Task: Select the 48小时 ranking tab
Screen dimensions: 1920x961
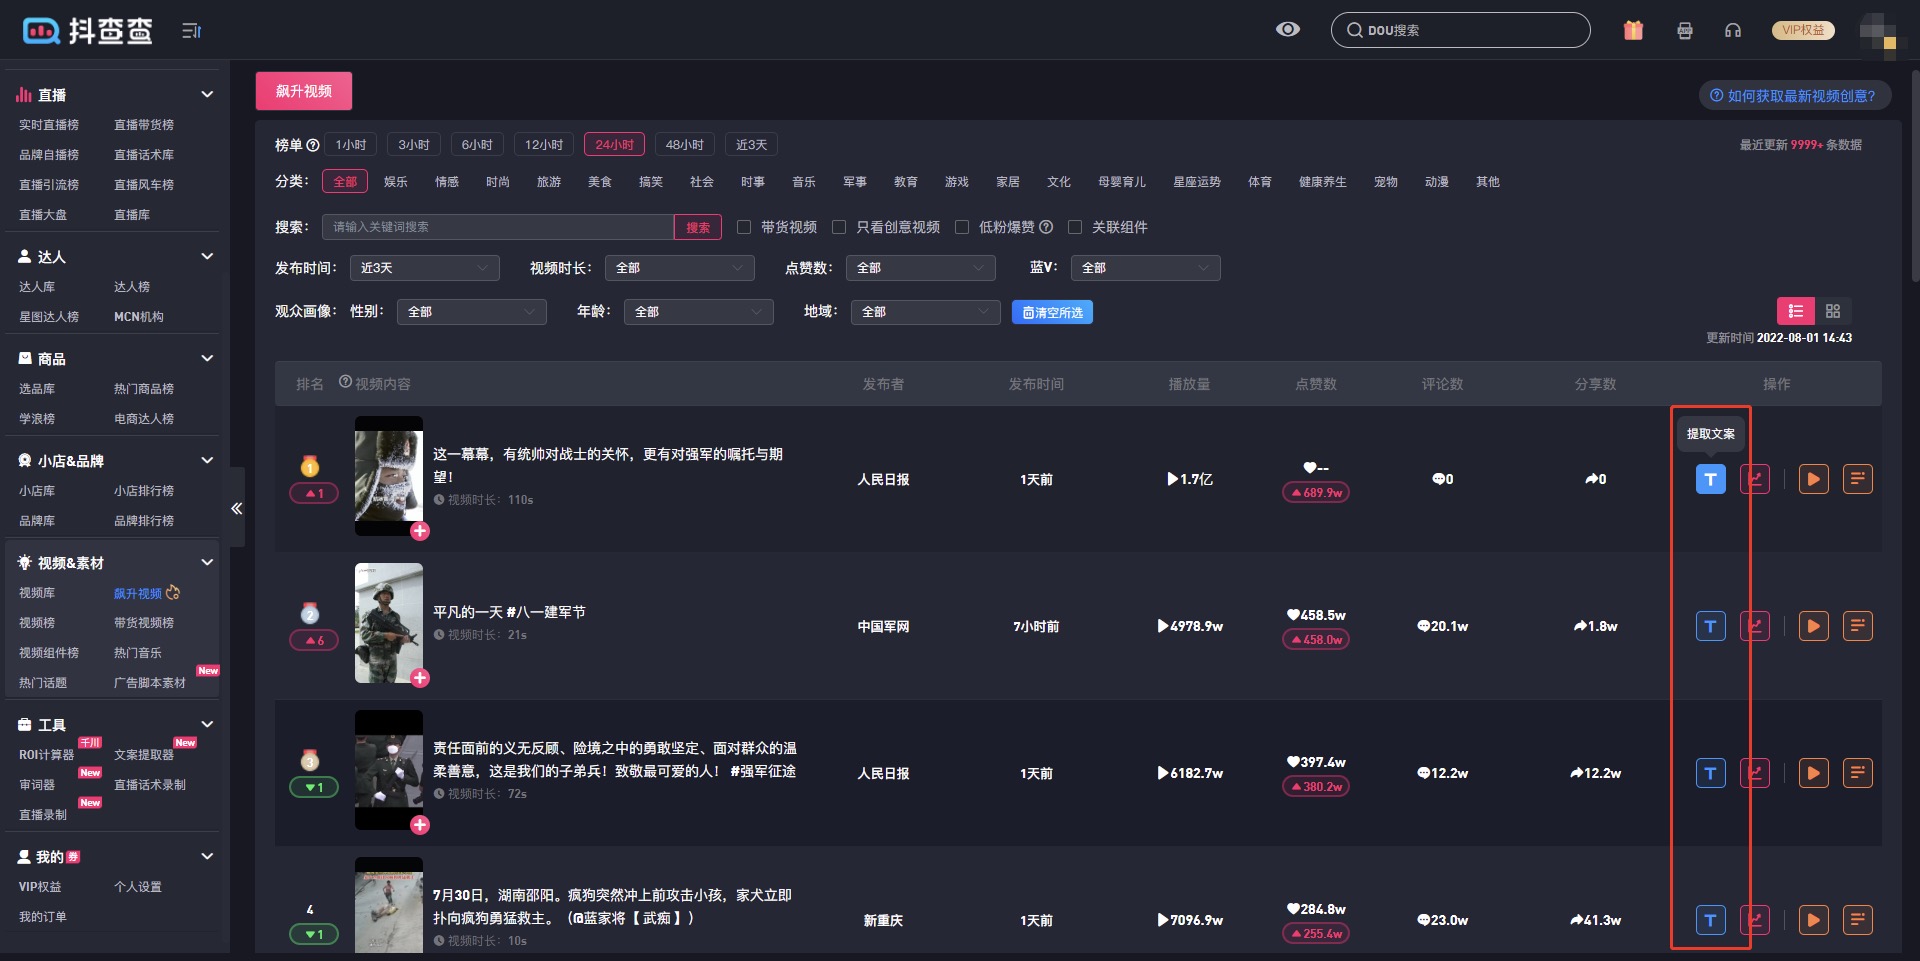Action: (x=684, y=145)
